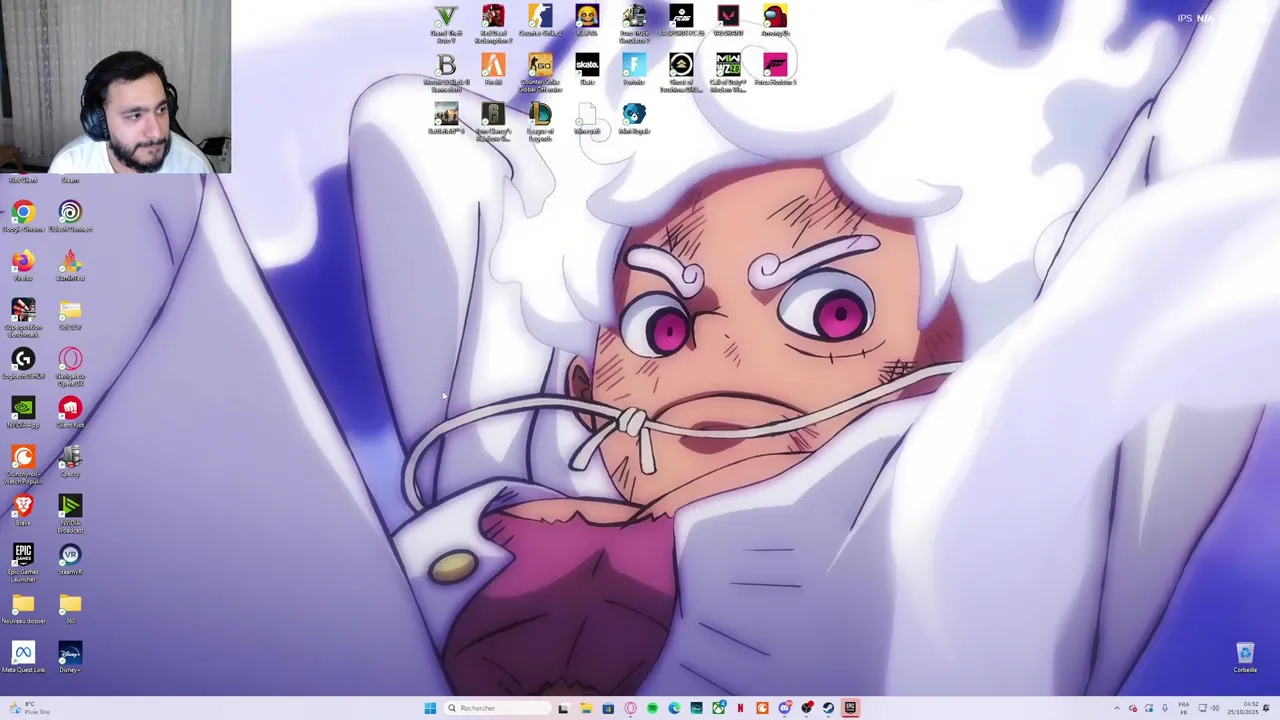Launch the Valorant shortcut
The height and width of the screenshot is (720, 1280).
click(728, 20)
